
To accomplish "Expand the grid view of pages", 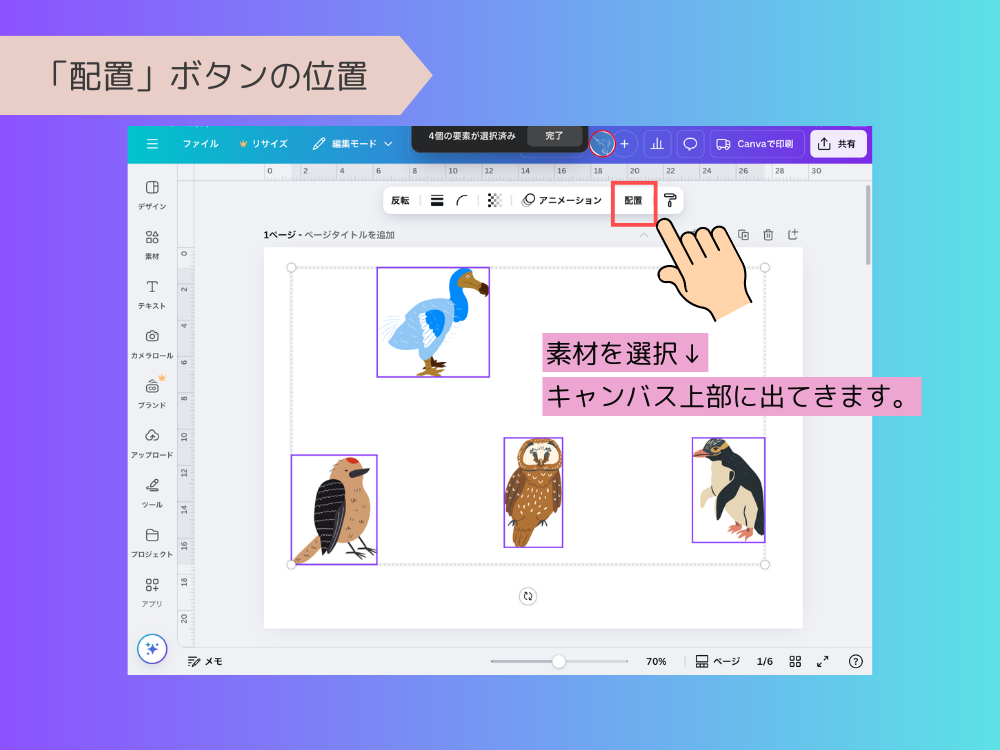I will (x=796, y=661).
